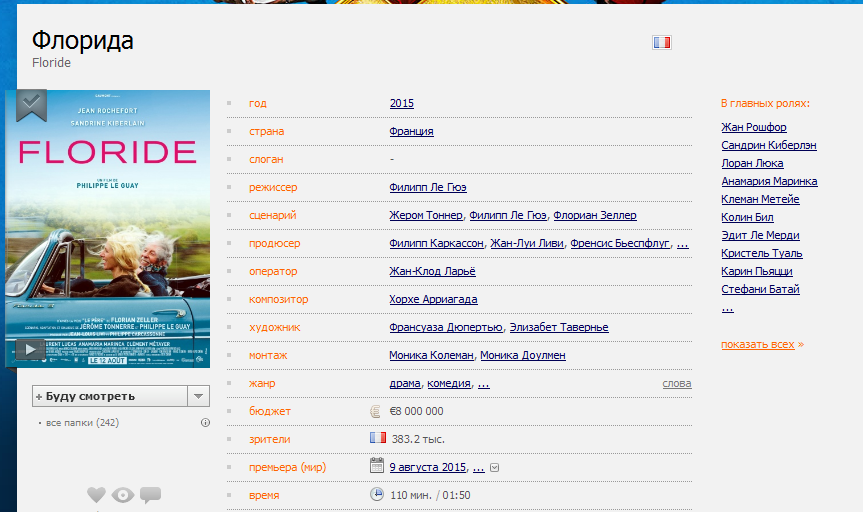Open composer Хорхе Арриагада link
This screenshot has height=512, width=863.
click(433, 299)
